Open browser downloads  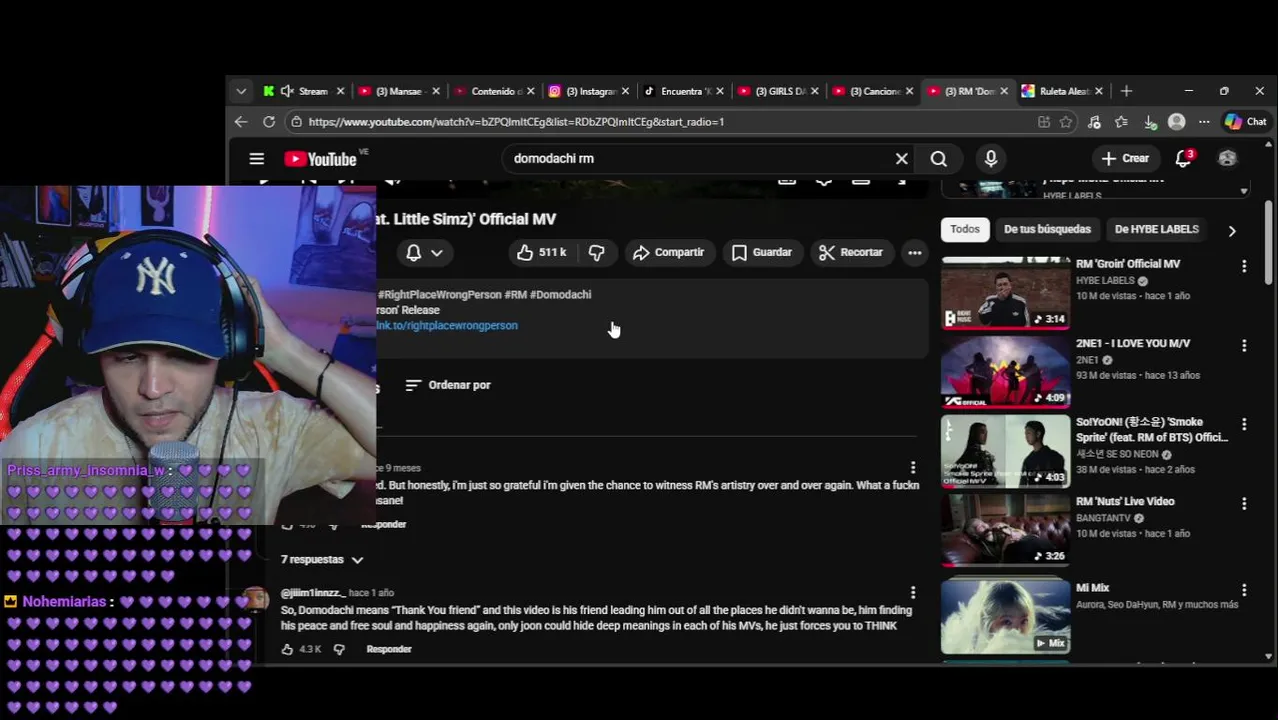pos(1150,122)
